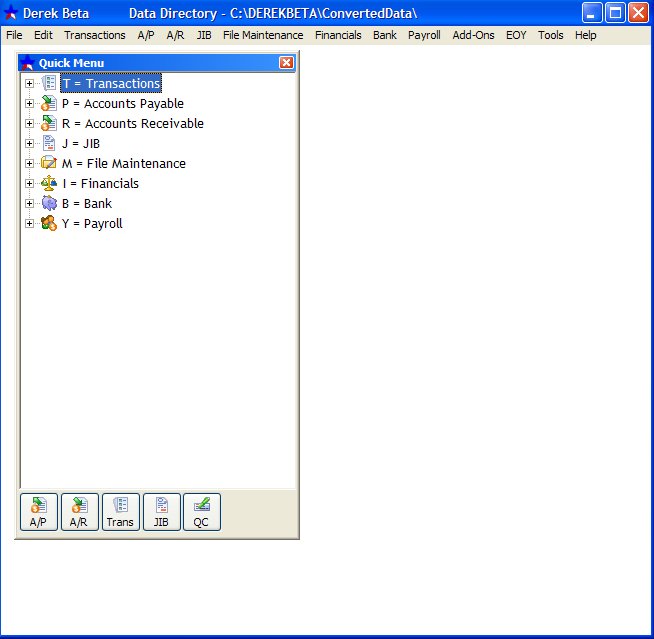The height and width of the screenshot is (639, 654).
Task: Open the A/R menu in the menu bar
Action: click(x=175, y=35)
